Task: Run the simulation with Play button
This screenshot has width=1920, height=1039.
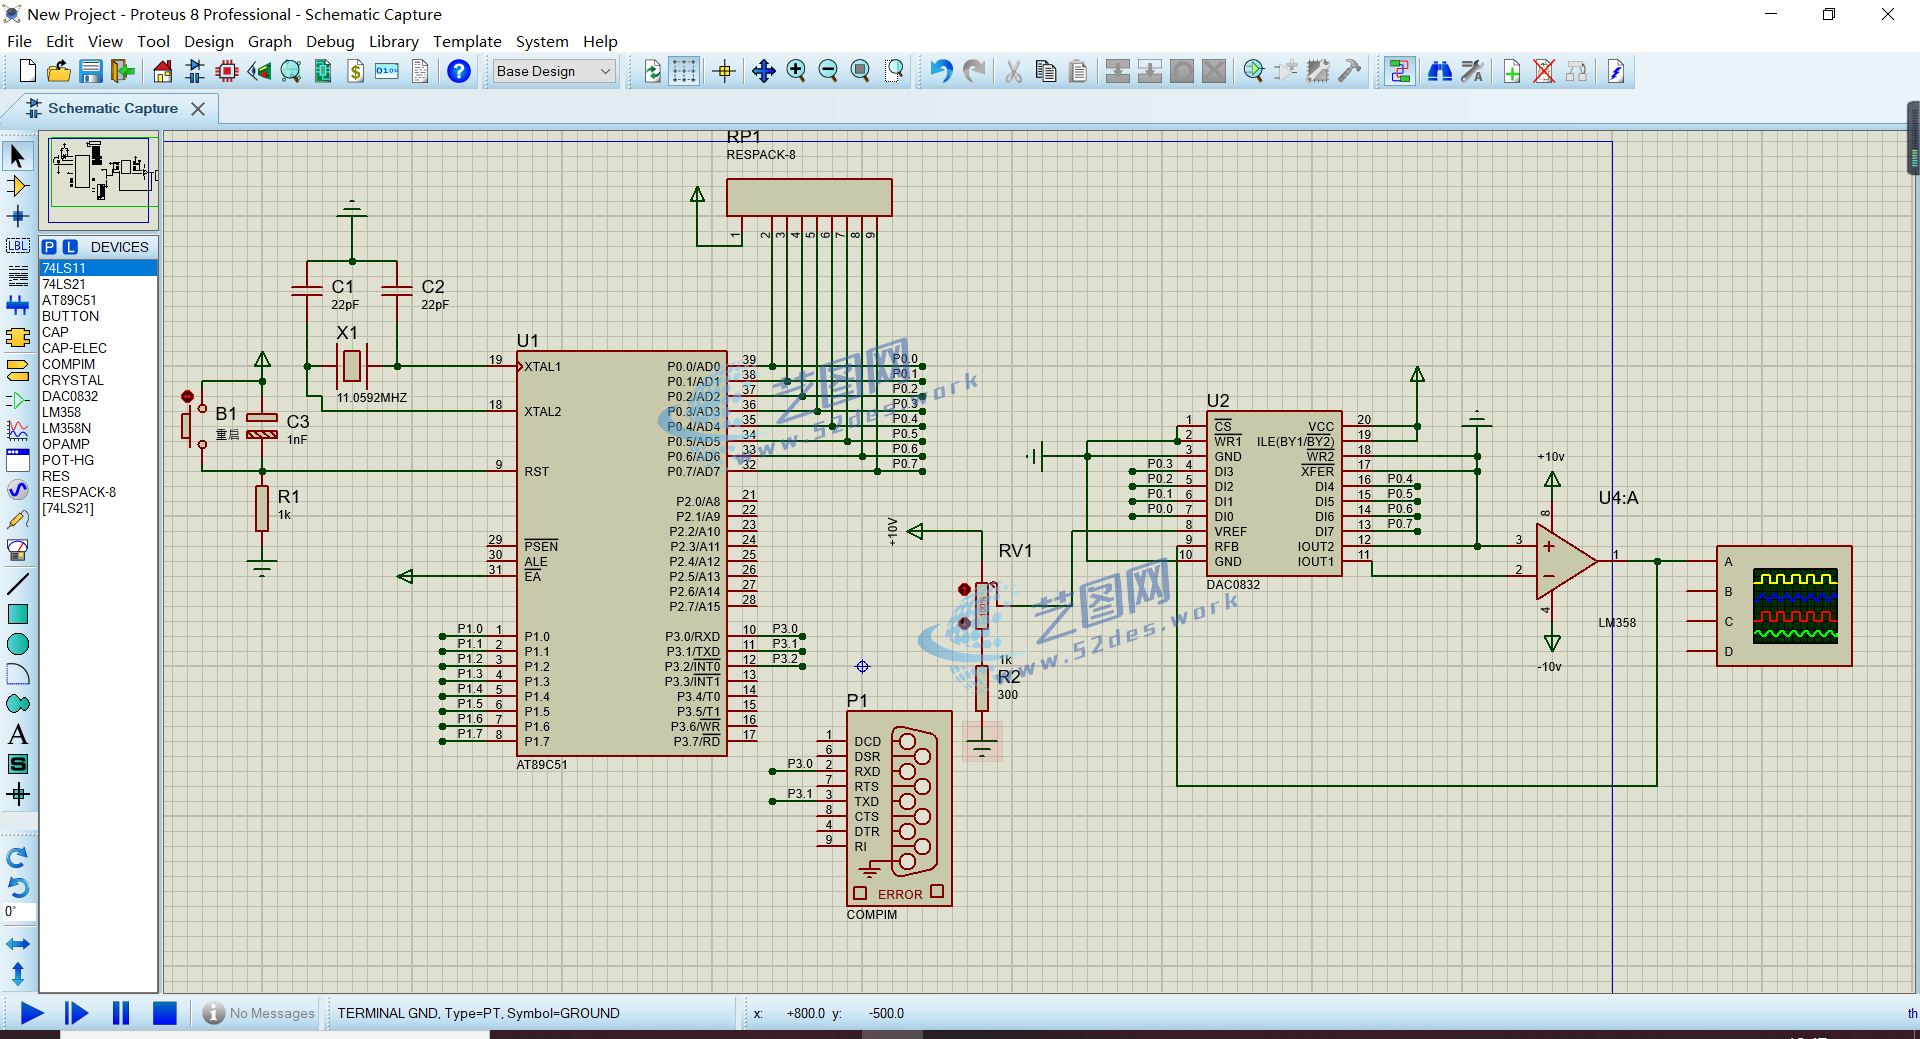Action: [x=32, y=1013]
